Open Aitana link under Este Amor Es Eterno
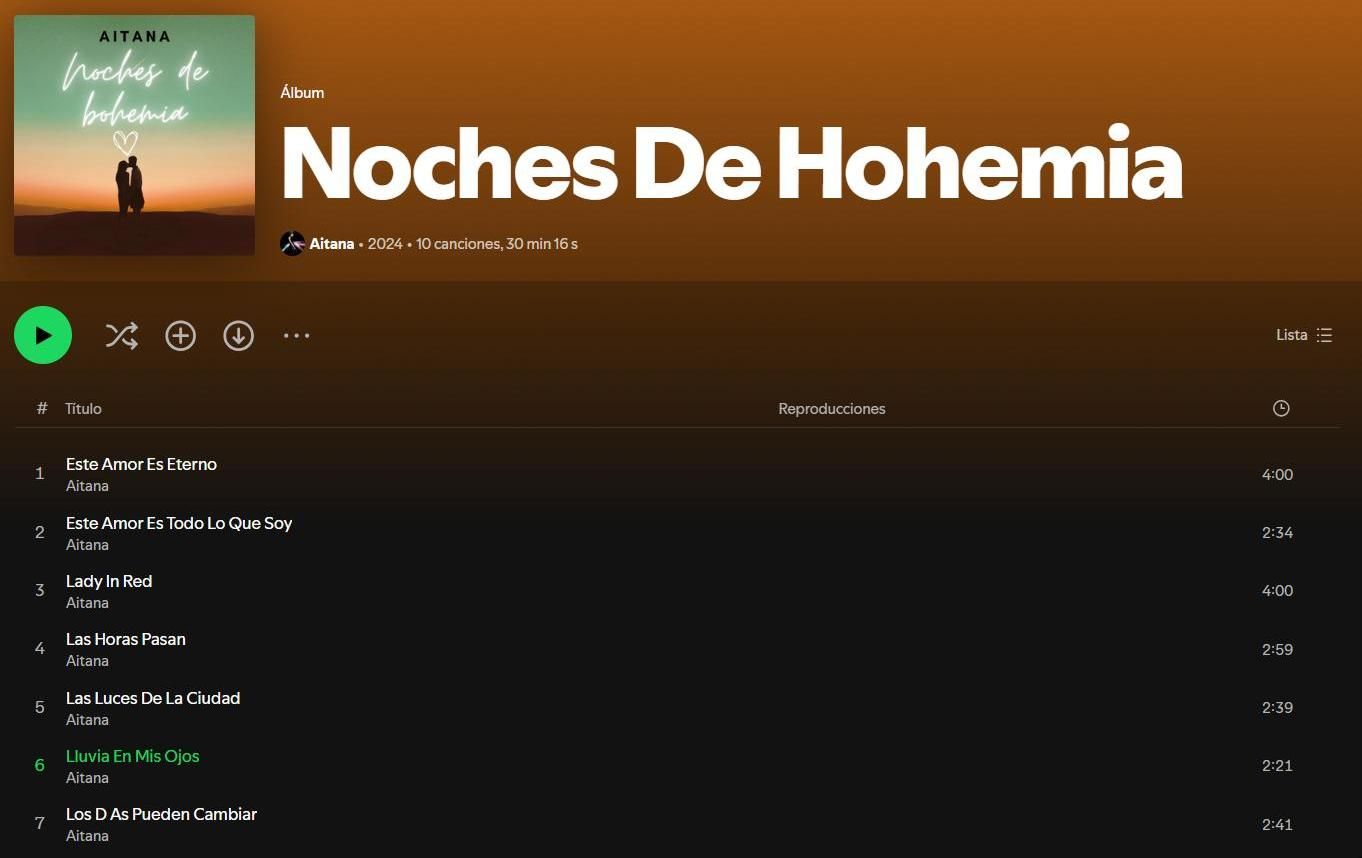 click(x=87, y=486)
